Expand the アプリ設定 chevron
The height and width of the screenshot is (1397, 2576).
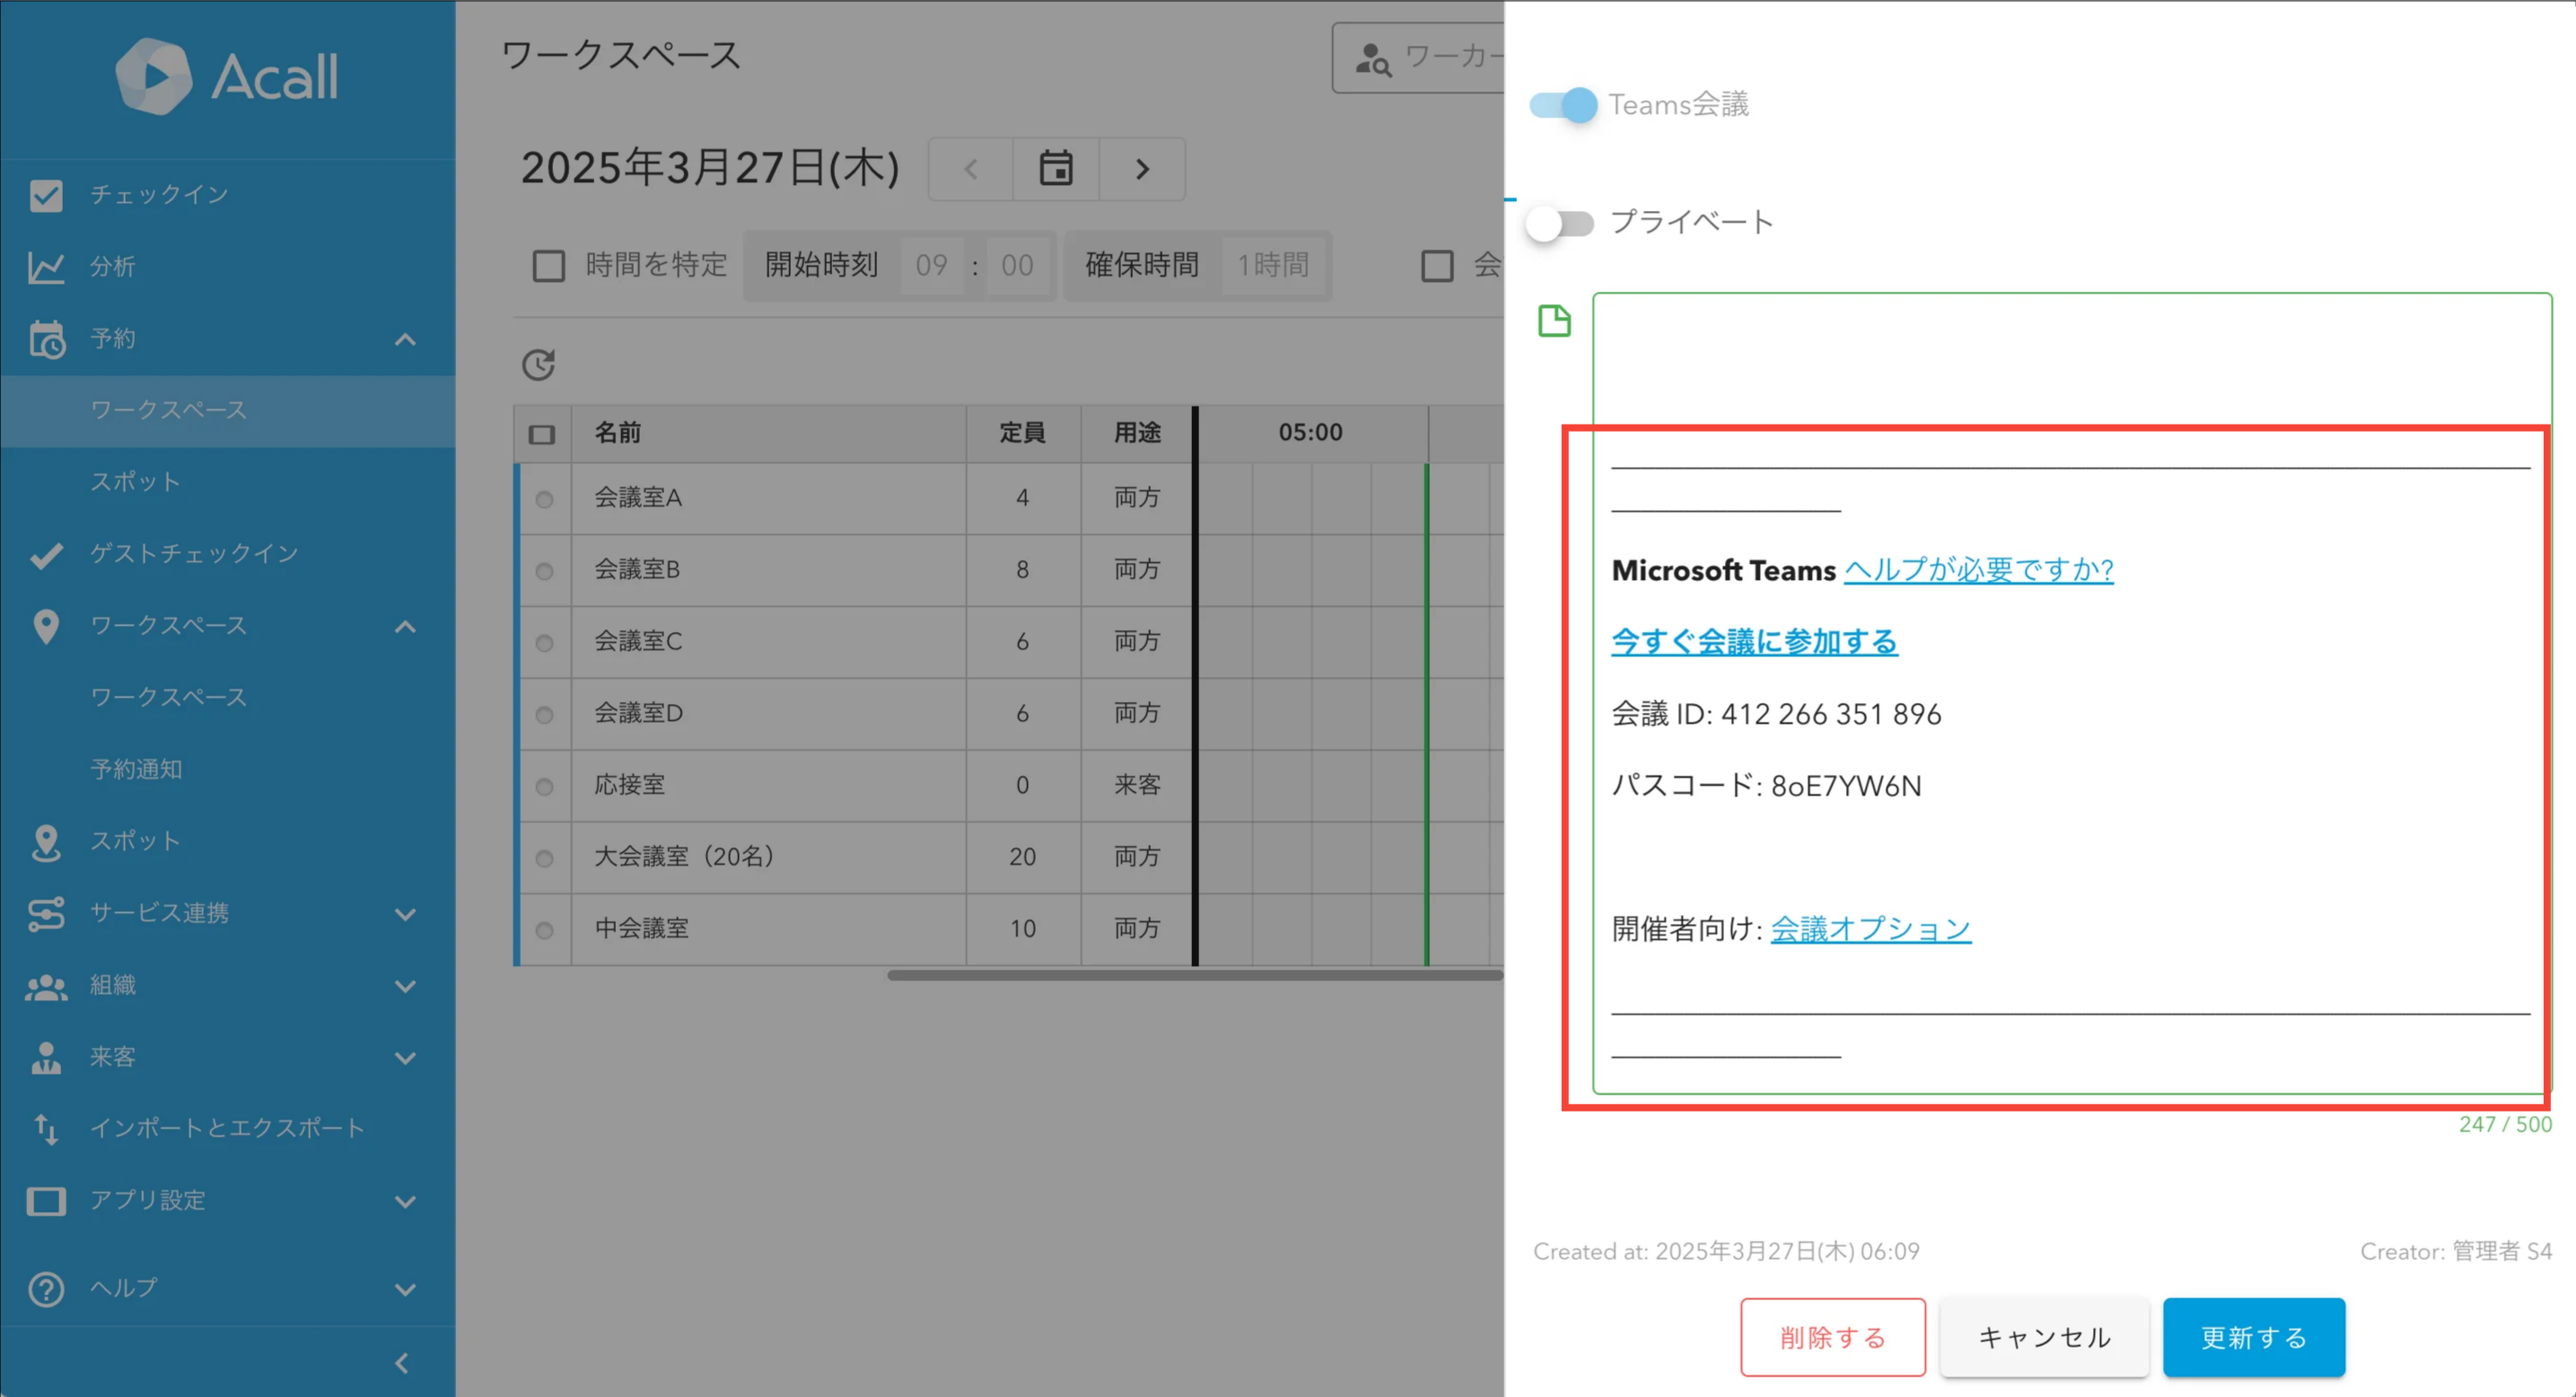(x=405, y=1201)
